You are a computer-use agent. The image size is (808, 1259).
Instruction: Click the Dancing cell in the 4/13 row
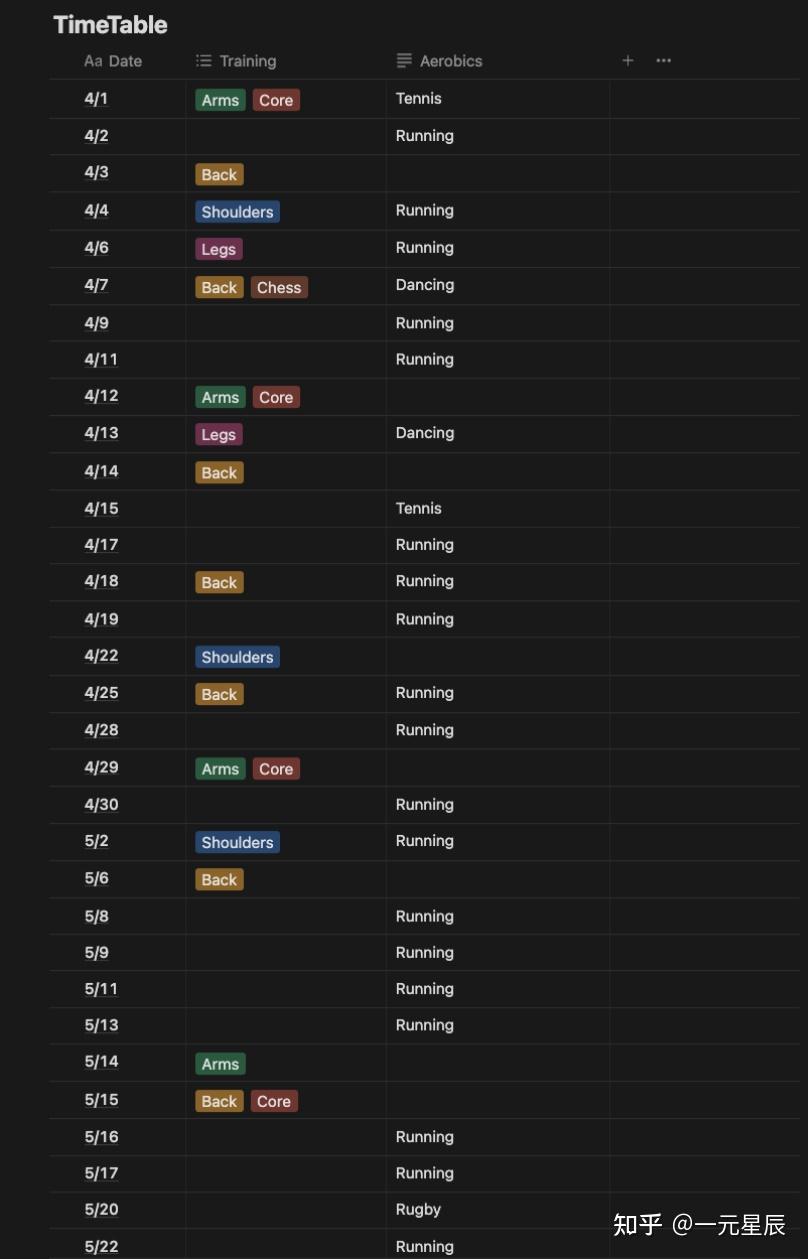[x=425, y=434]
